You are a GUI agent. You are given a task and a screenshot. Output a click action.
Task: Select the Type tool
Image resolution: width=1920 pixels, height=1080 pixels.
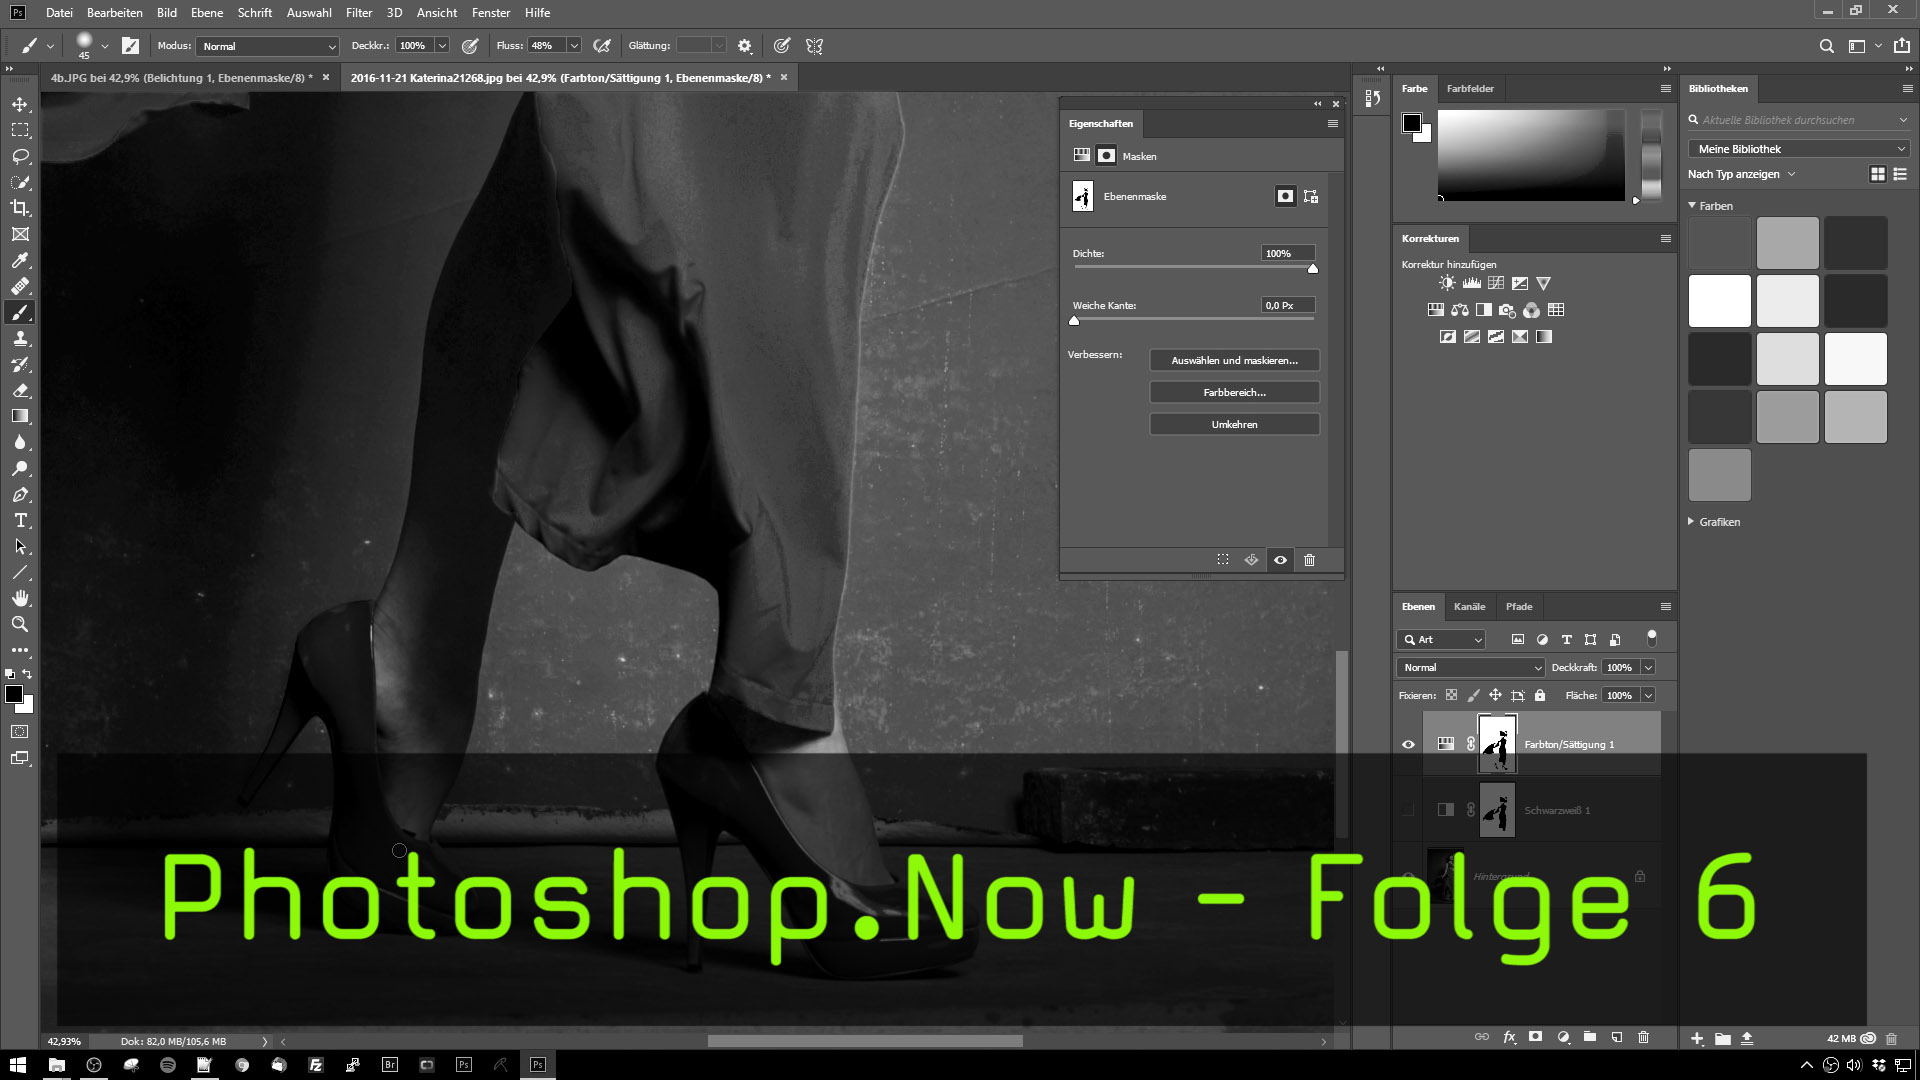pyautogui.click(x=20, y=521)
